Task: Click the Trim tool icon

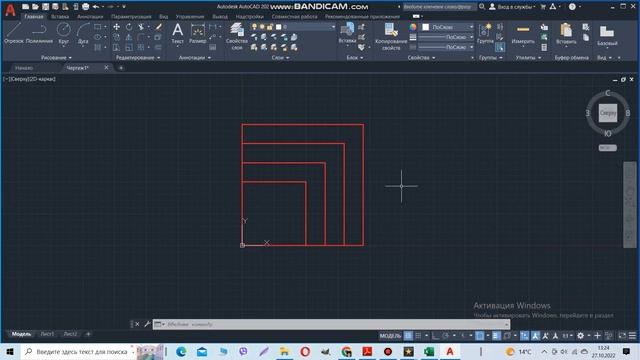Action: pyautogui.click(x=141, y=27)
